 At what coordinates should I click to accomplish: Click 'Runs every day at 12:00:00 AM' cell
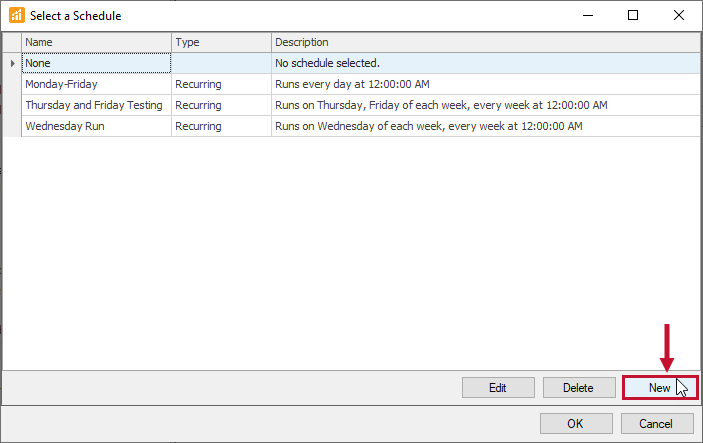486,84
